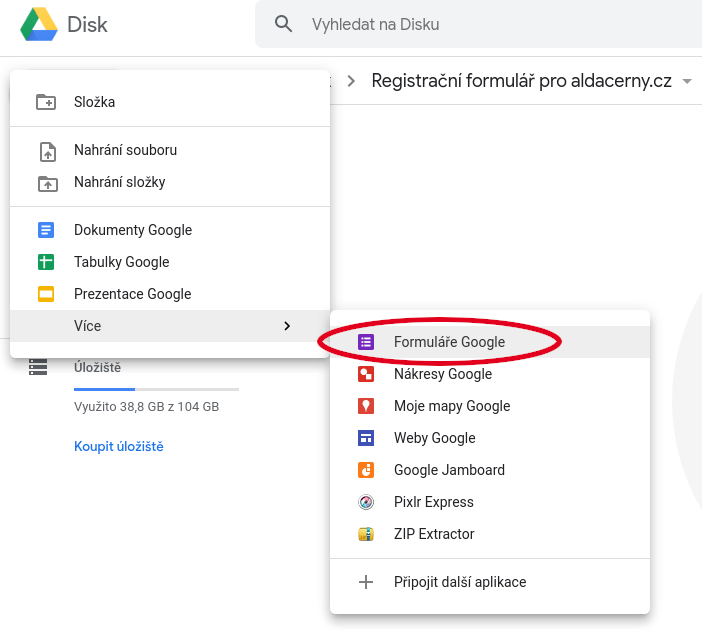Select Nahrání souboru menu entry
Screen dimensions: 702x637
point(170,150)
